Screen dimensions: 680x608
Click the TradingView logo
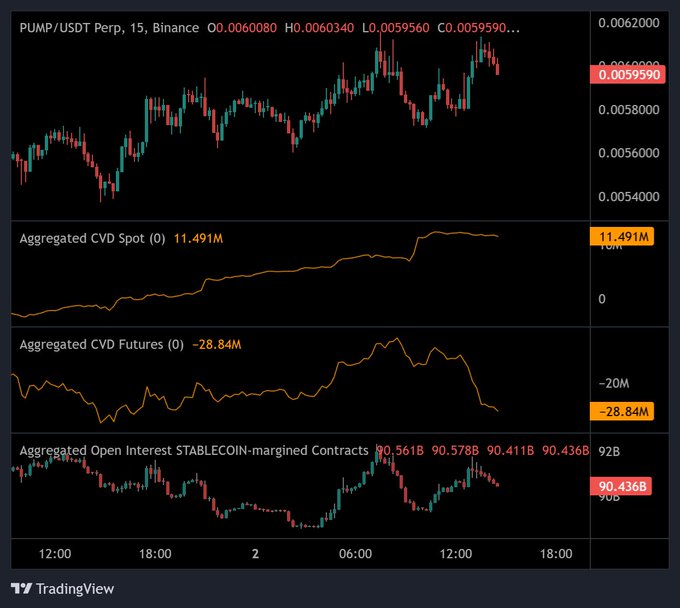click(62, 588)
